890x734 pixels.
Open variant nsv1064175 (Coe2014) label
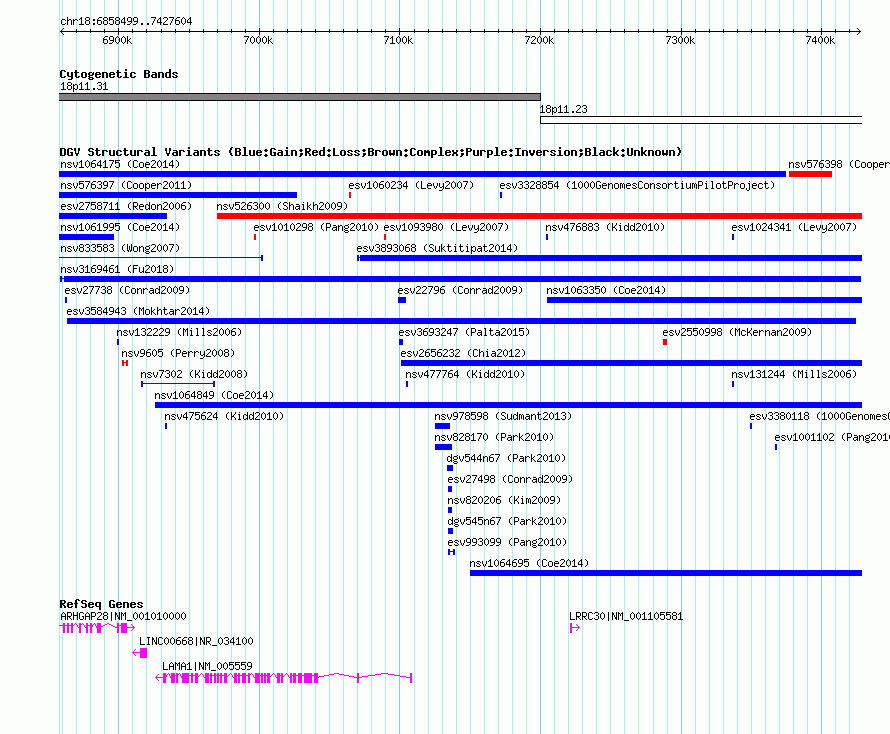tap(120, 164)
